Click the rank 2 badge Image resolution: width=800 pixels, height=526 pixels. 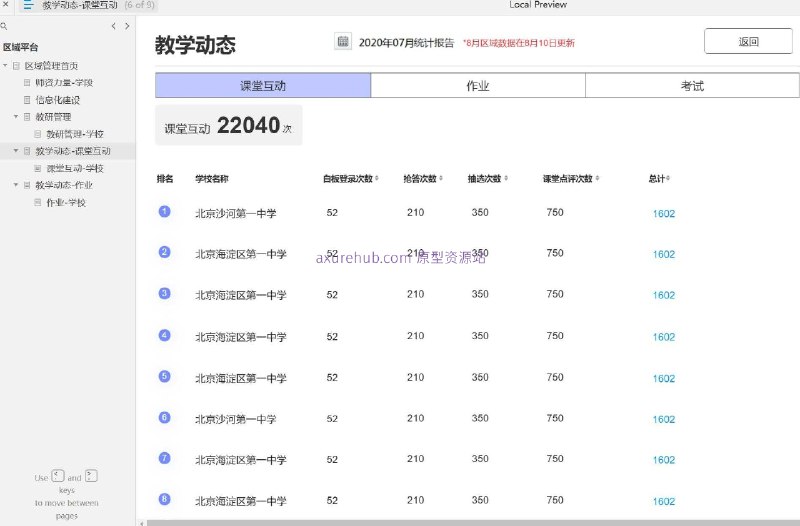(164, 252)
